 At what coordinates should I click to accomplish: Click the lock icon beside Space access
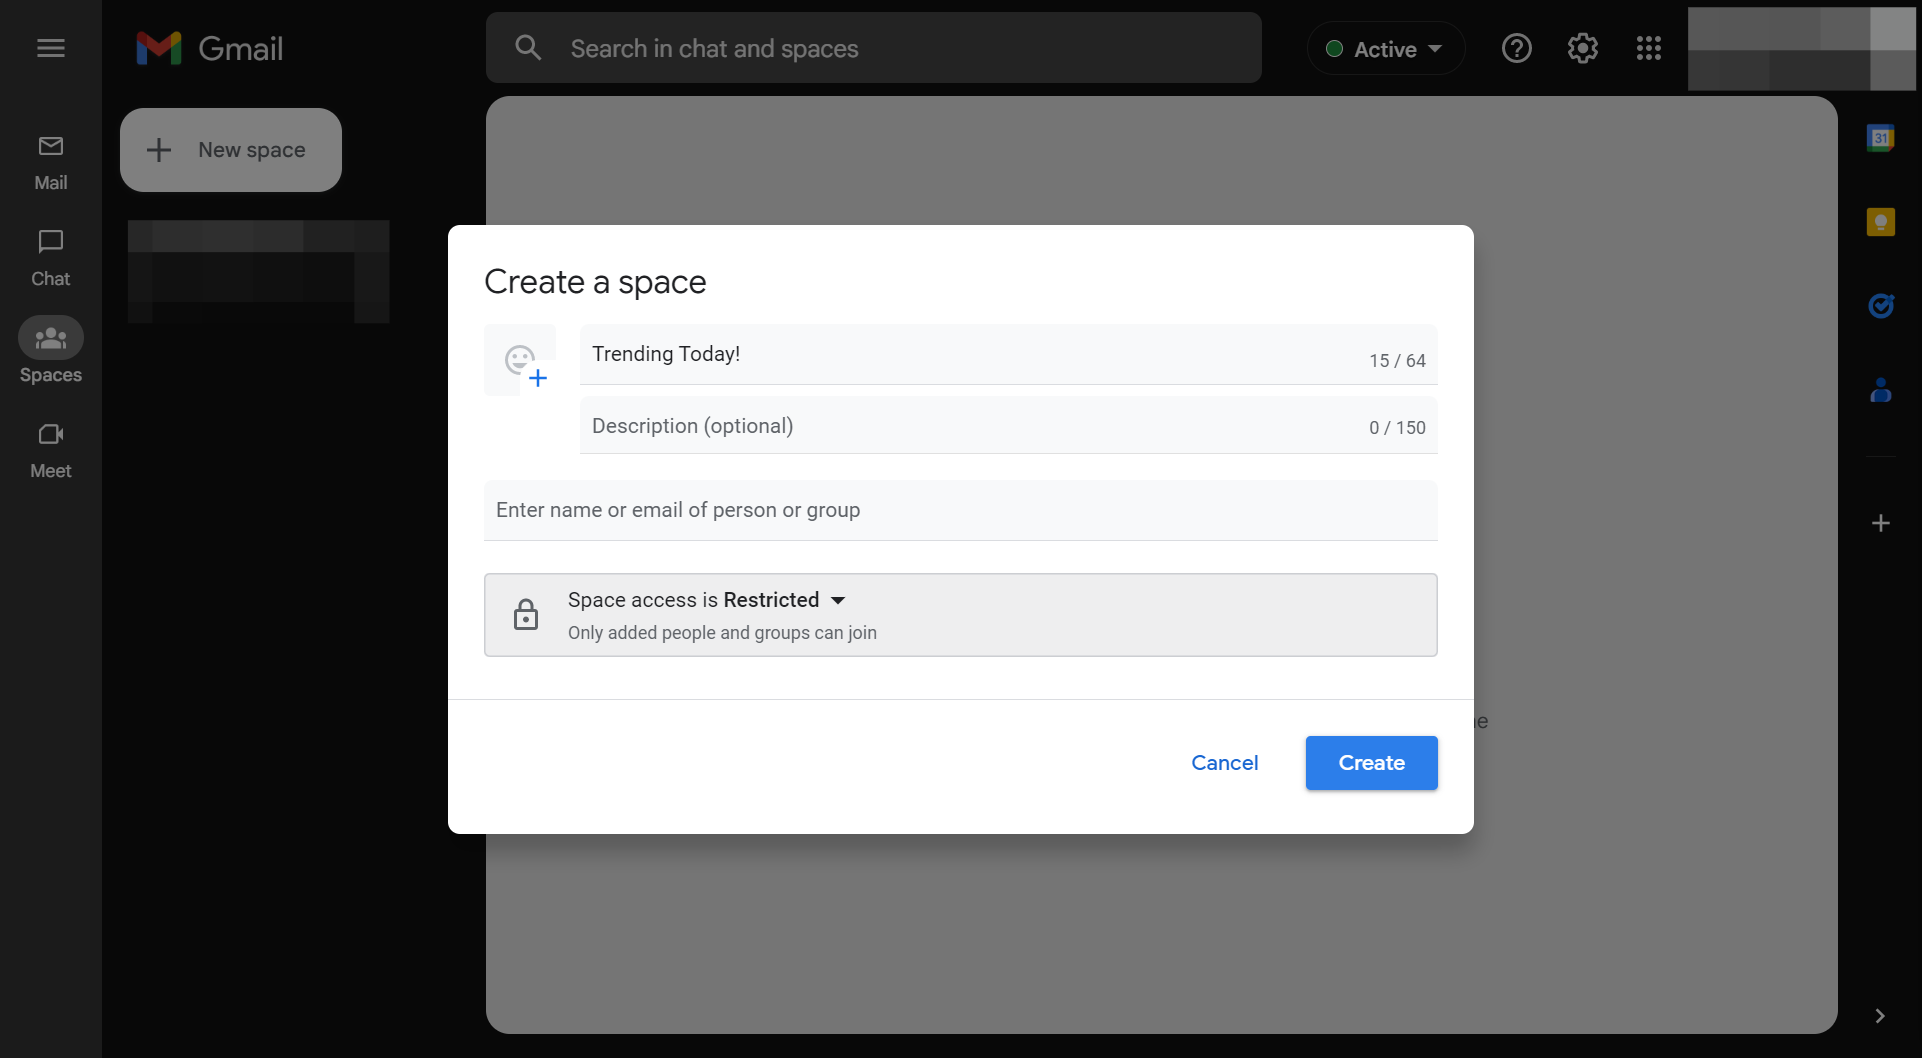526,614
